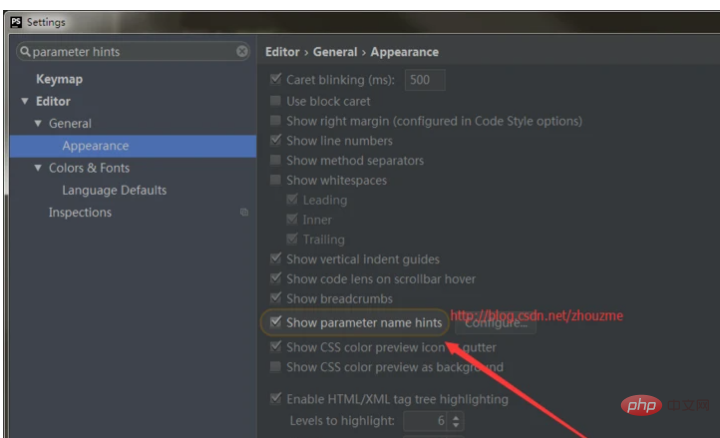The image size is (720, 438).
Task: Toggle Show CSS color preview icon in gutter
Action: tap(276, 346)
